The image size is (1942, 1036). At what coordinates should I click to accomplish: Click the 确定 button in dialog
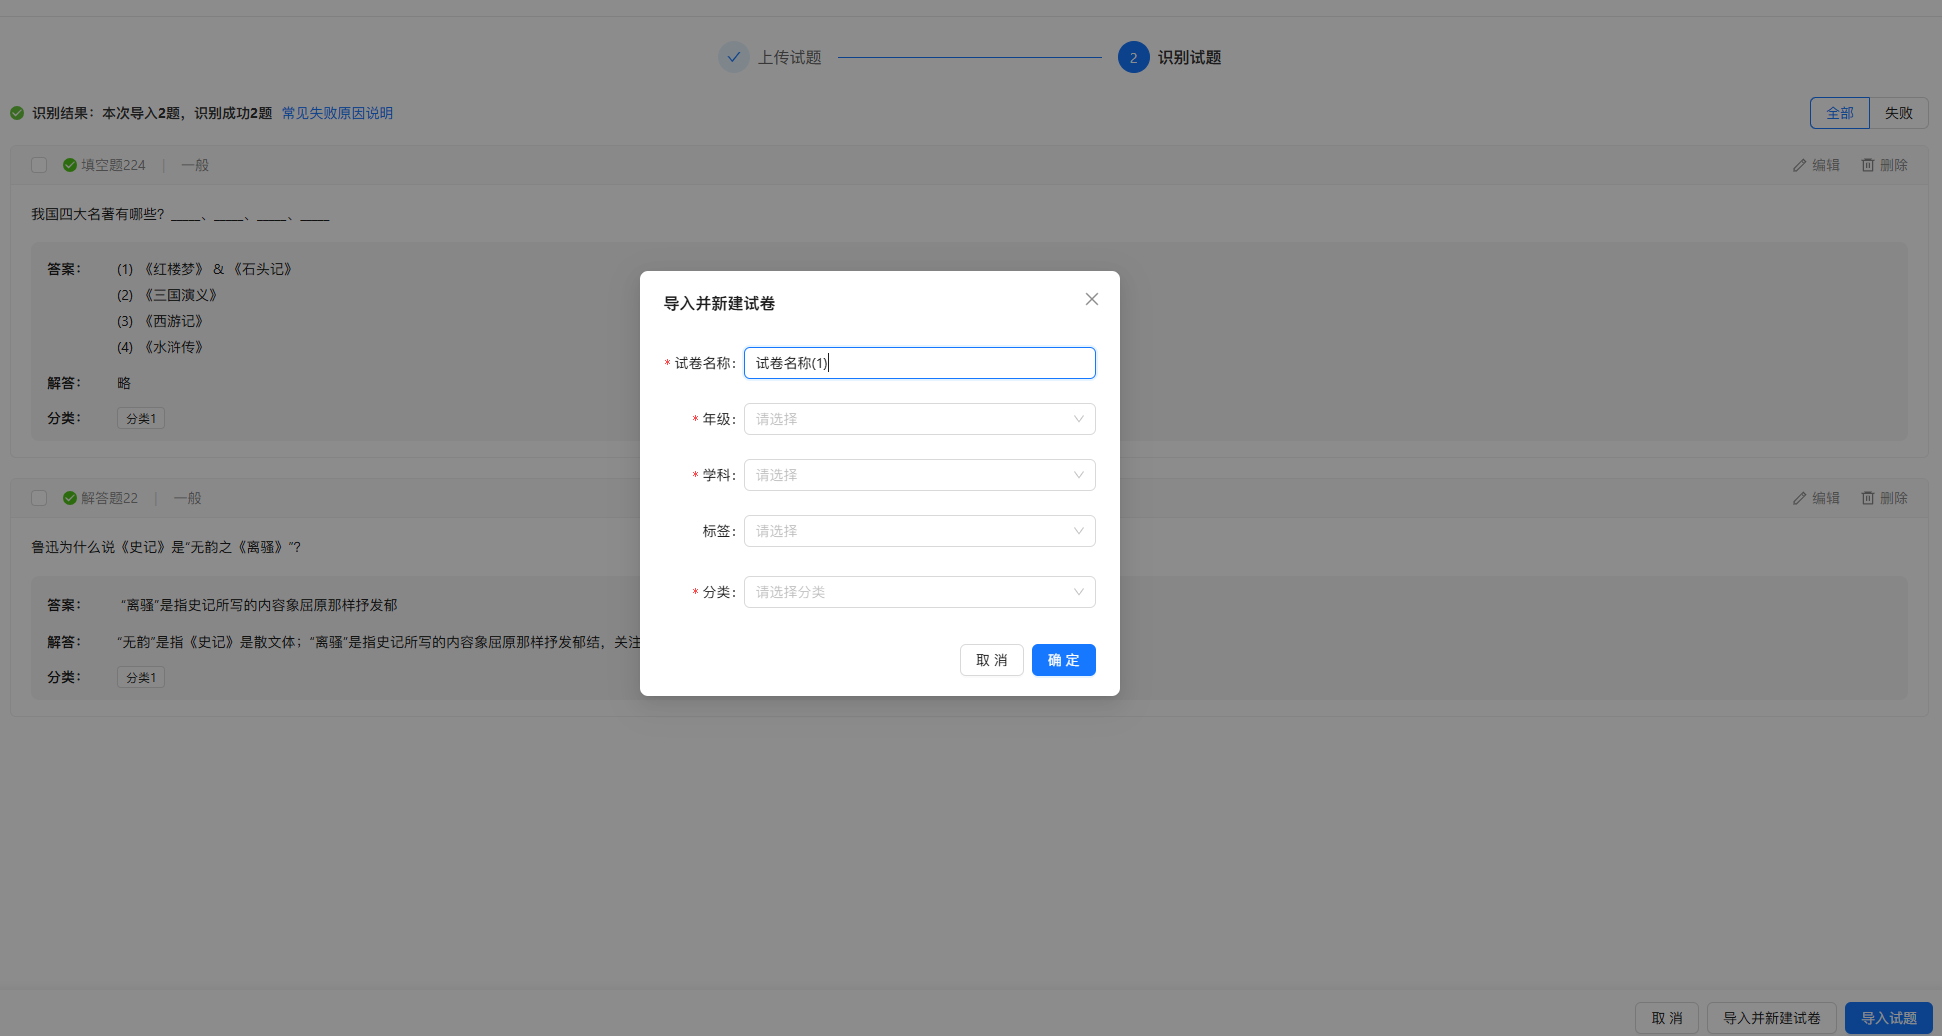point(1064,660)
